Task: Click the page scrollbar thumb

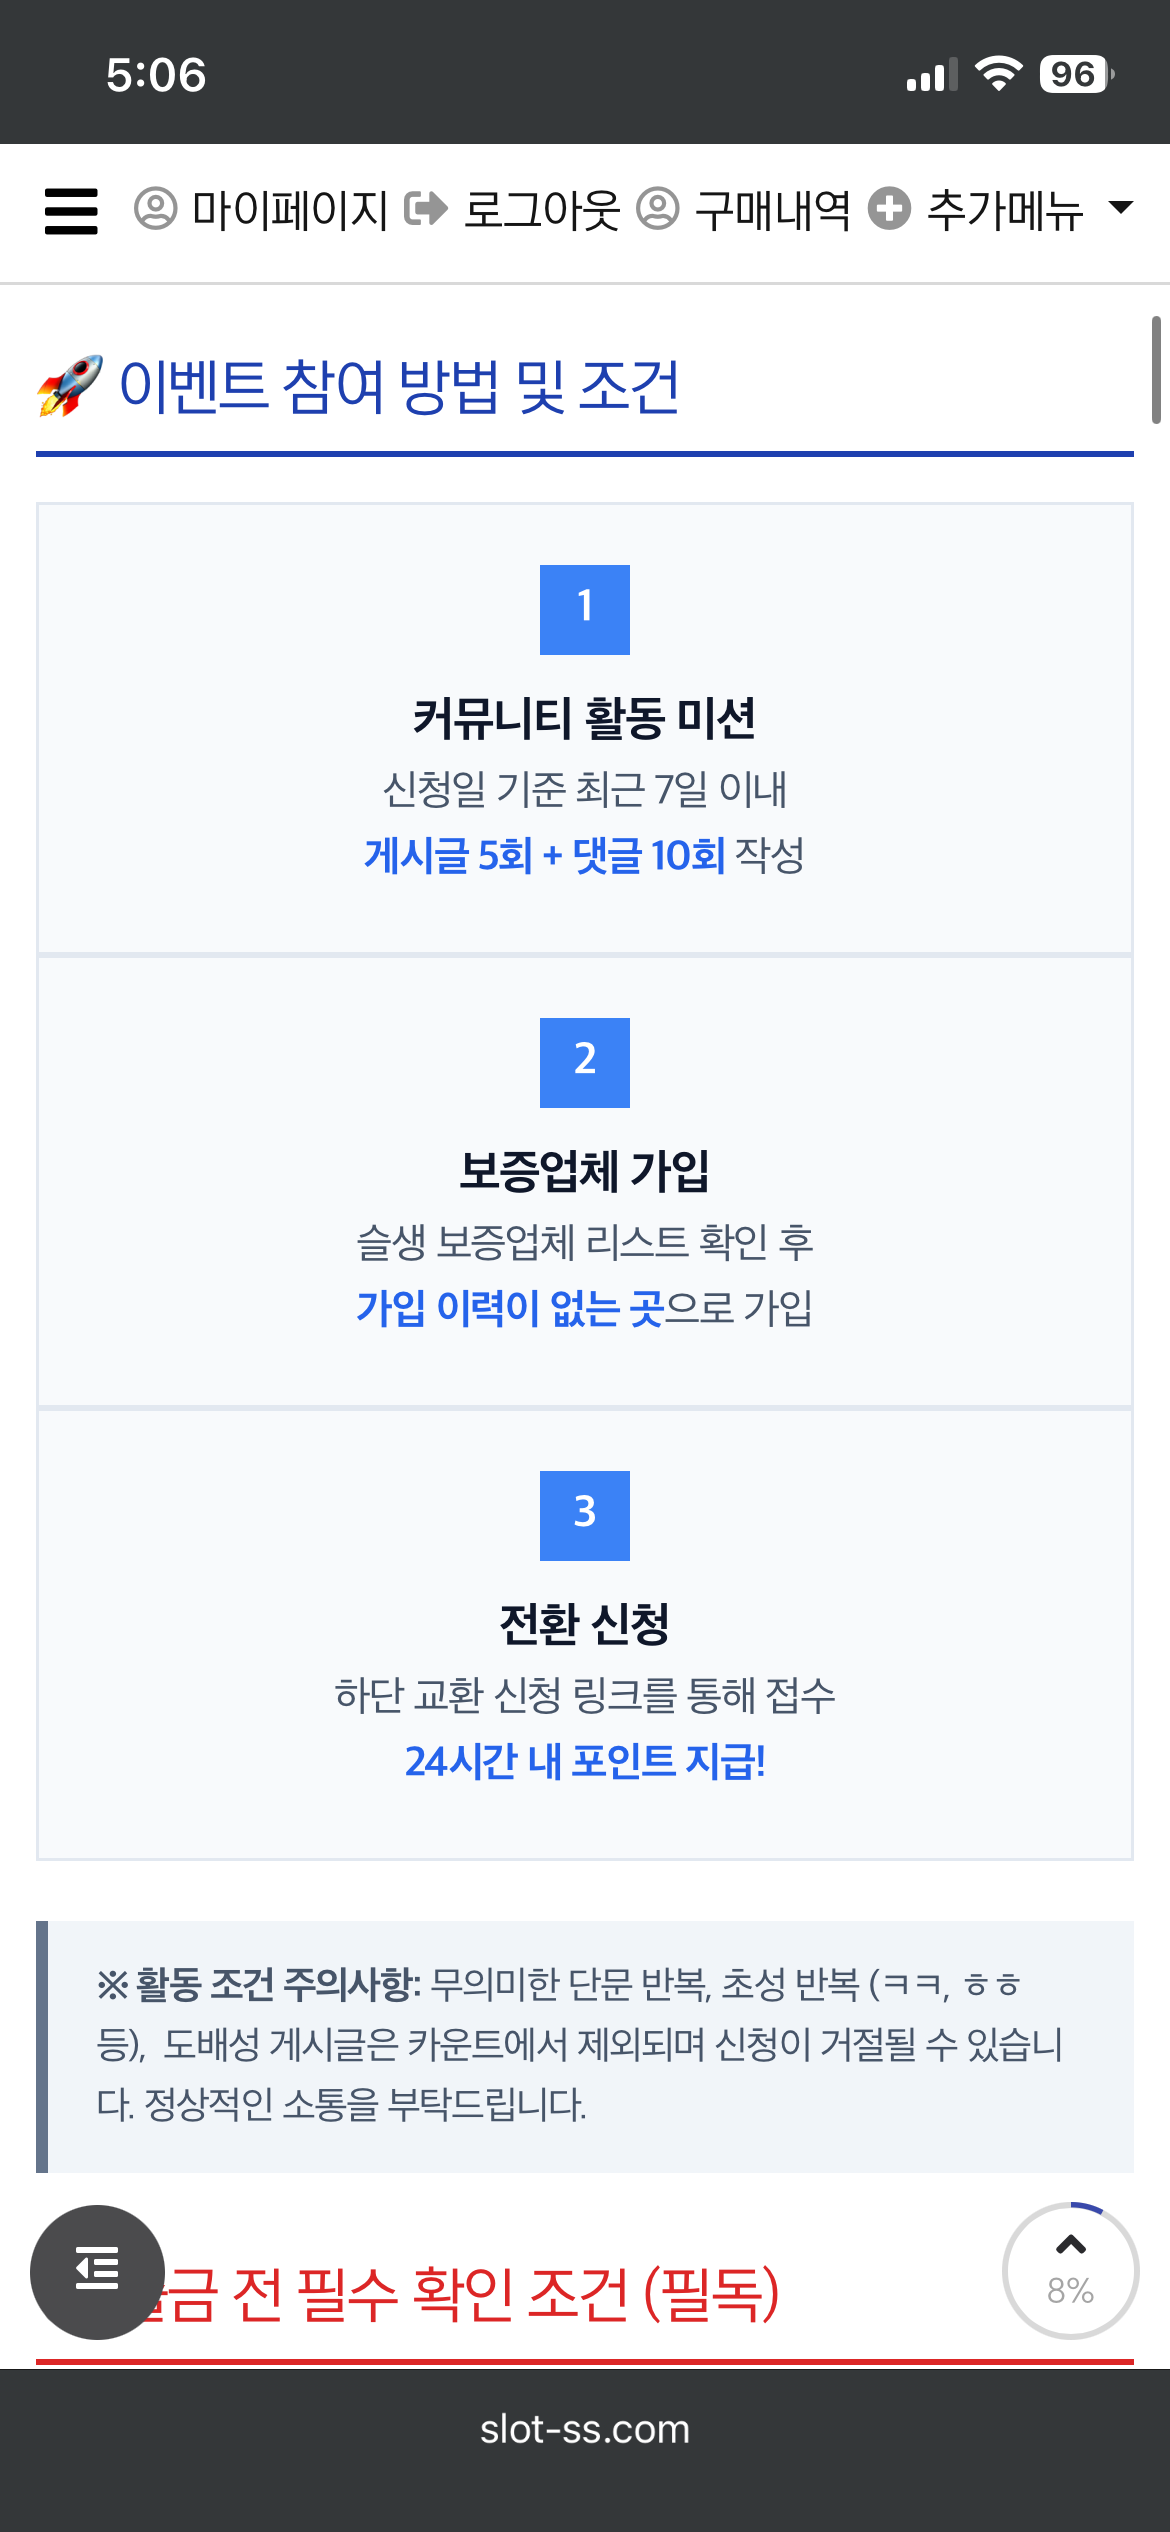Action: tap(1155, 370)
